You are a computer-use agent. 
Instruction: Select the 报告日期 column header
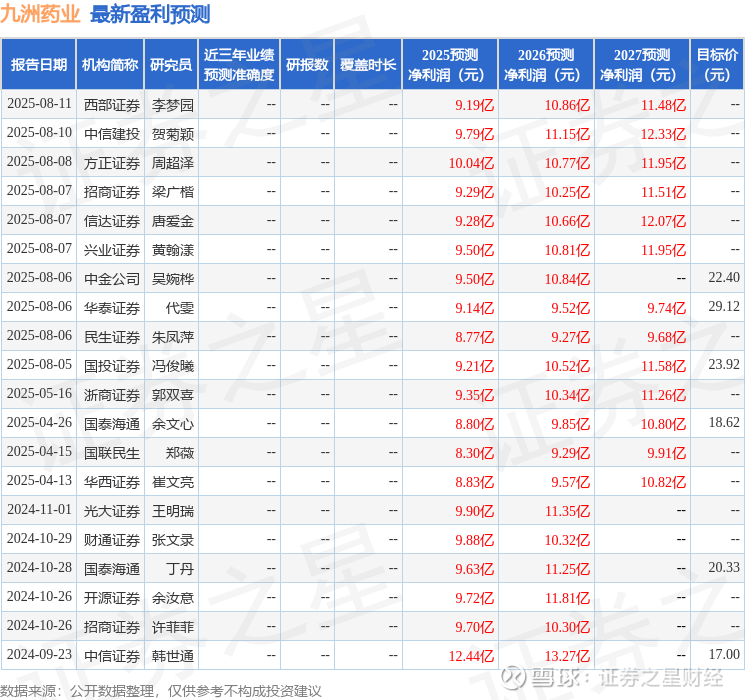click(x=39, y=65)
